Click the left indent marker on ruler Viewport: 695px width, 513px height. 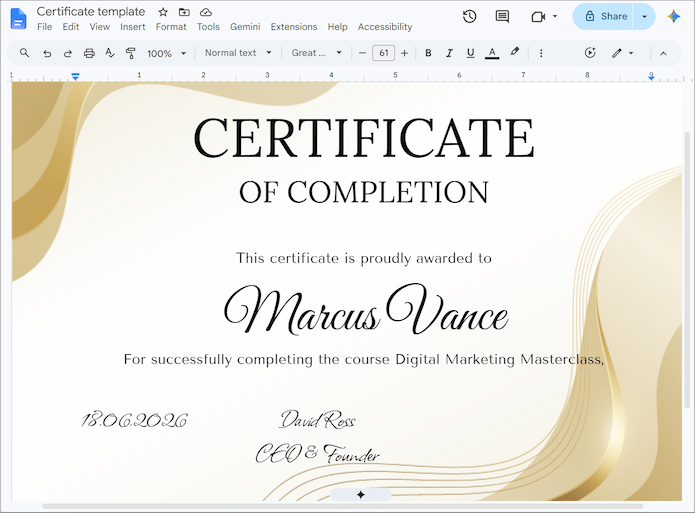pos(75,77)
